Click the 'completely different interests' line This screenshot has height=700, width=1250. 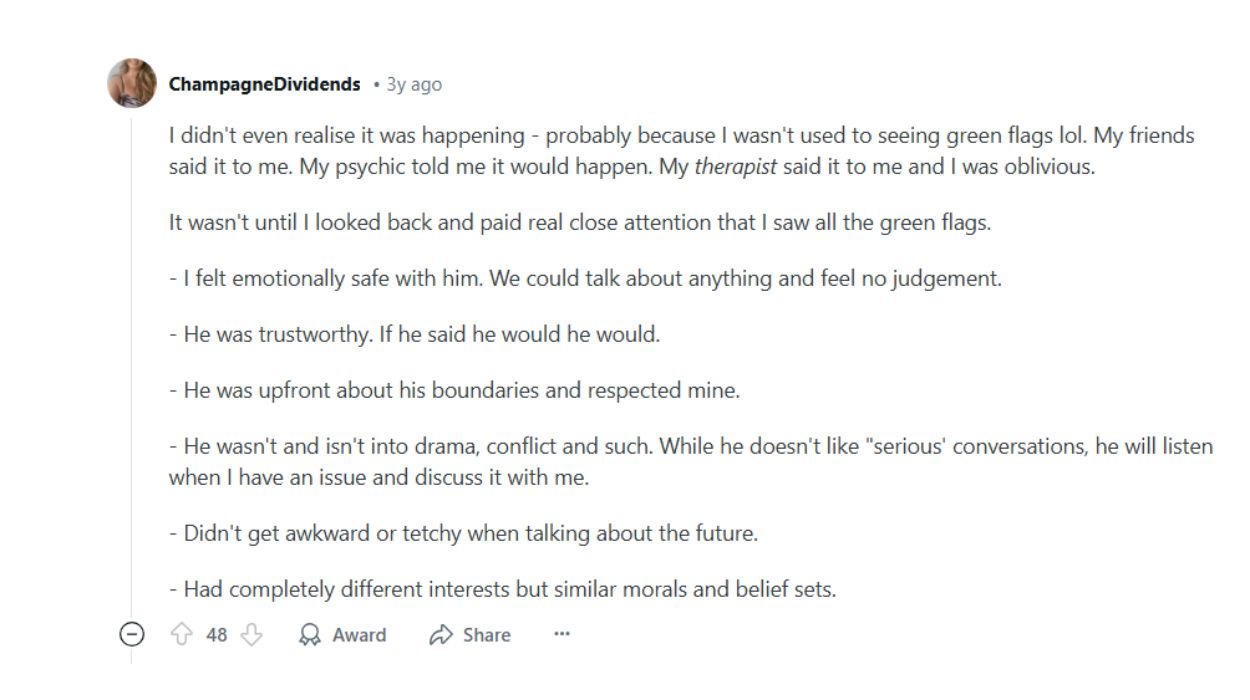point(502,590)
